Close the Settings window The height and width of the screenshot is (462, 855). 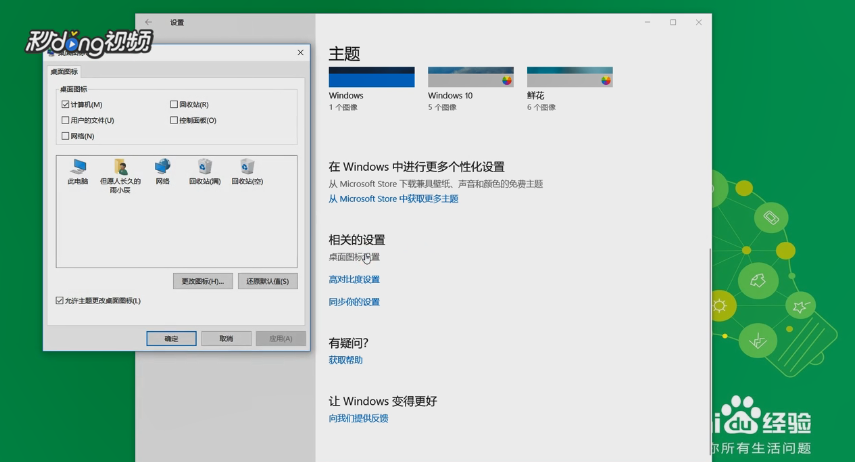click(x=699, y=22)
